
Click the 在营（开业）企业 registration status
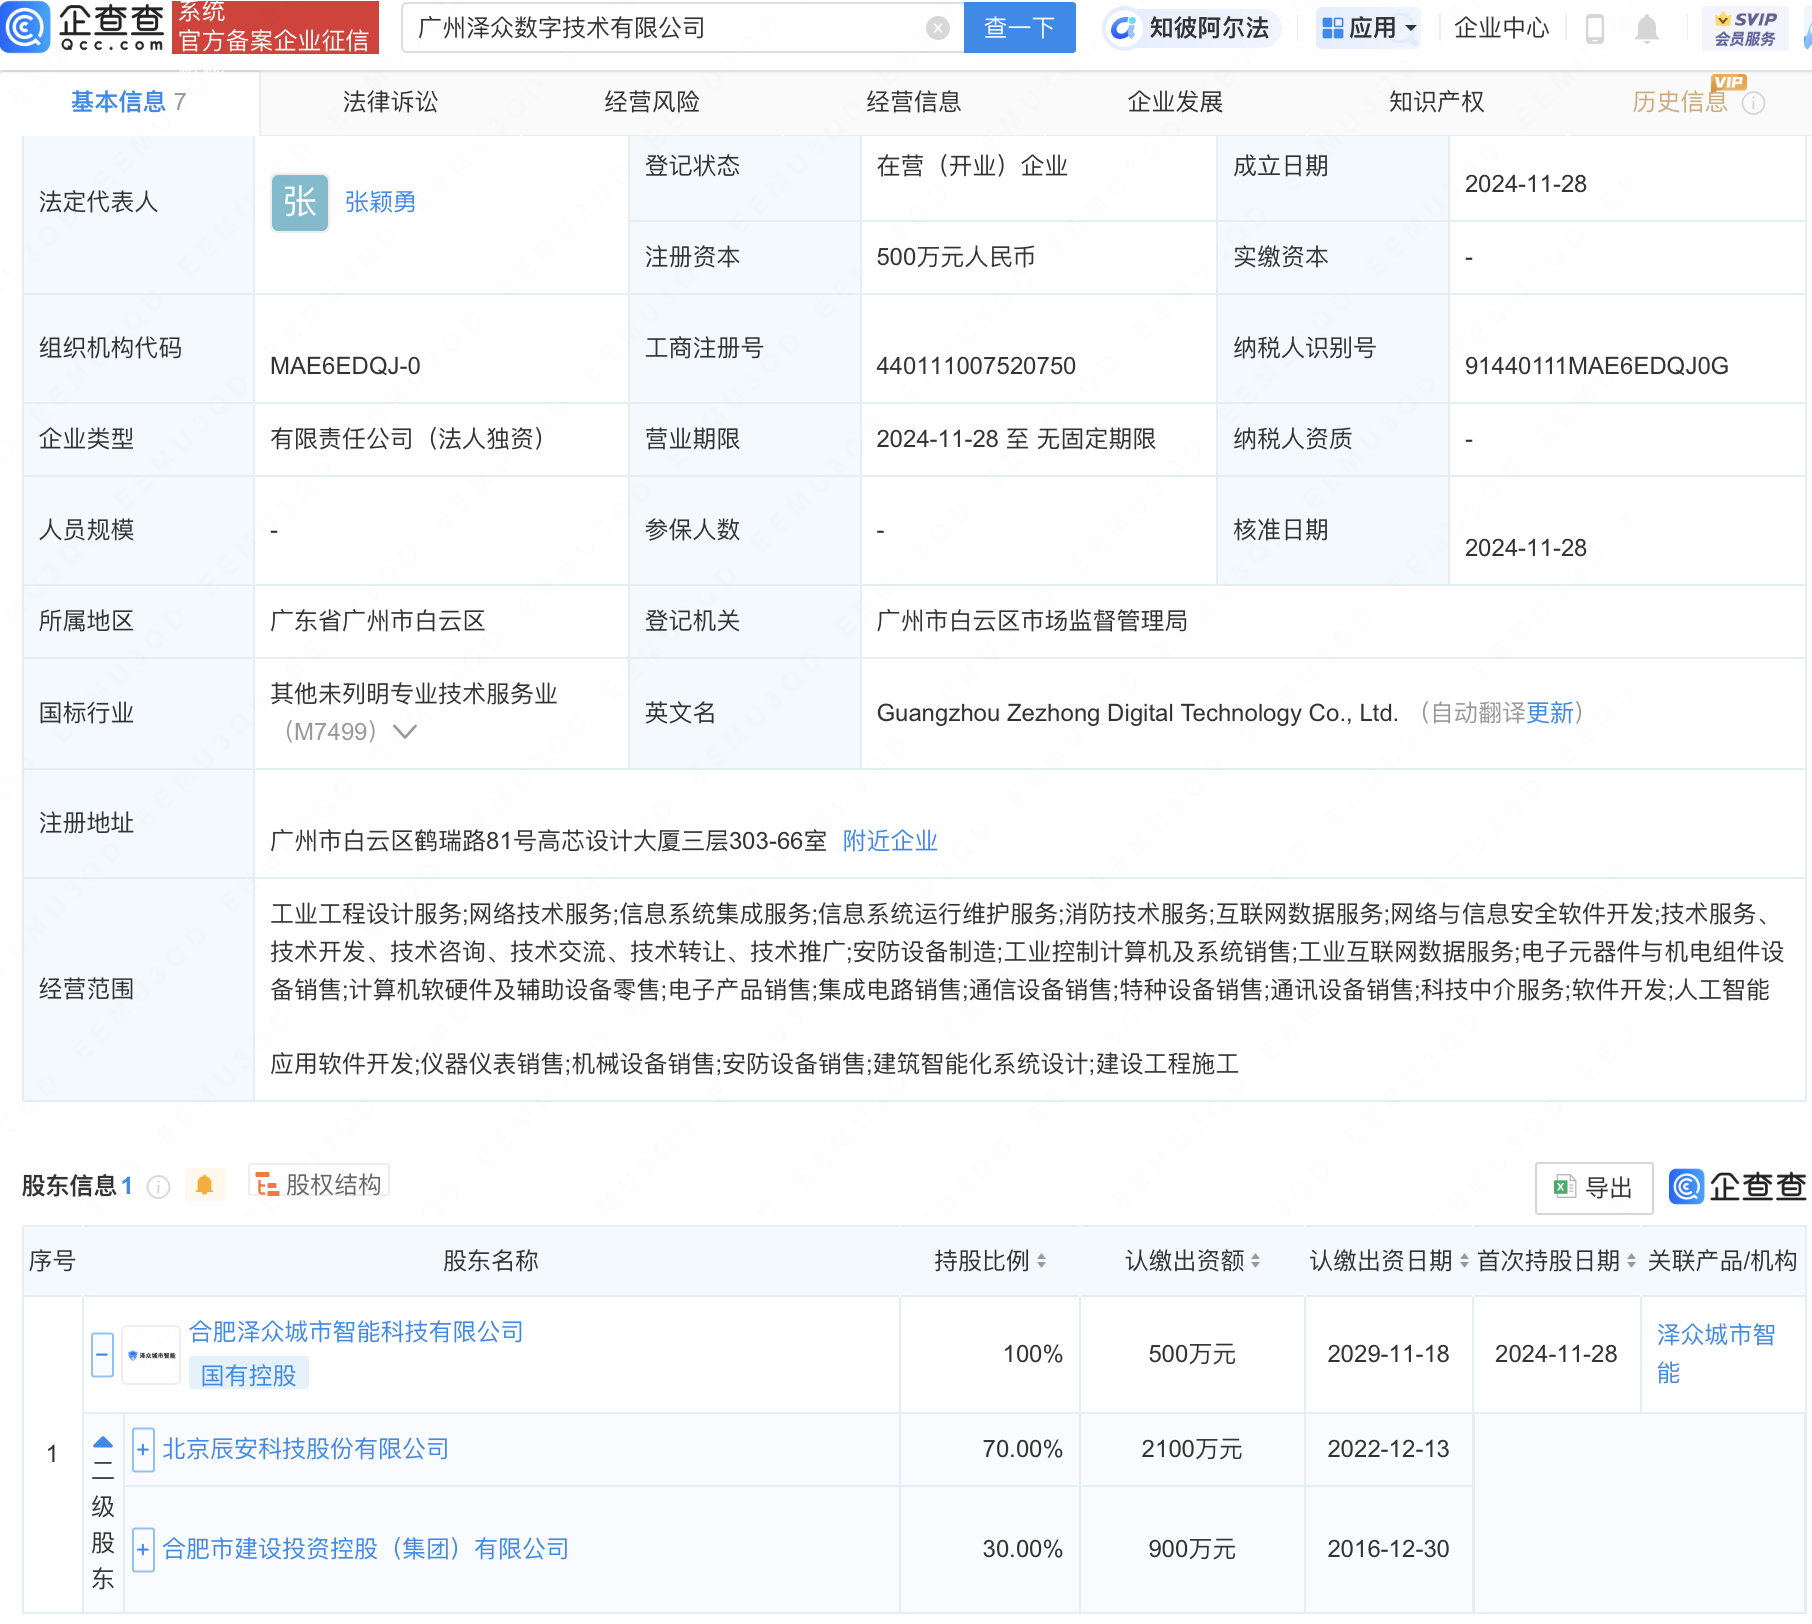pos(972,166)
